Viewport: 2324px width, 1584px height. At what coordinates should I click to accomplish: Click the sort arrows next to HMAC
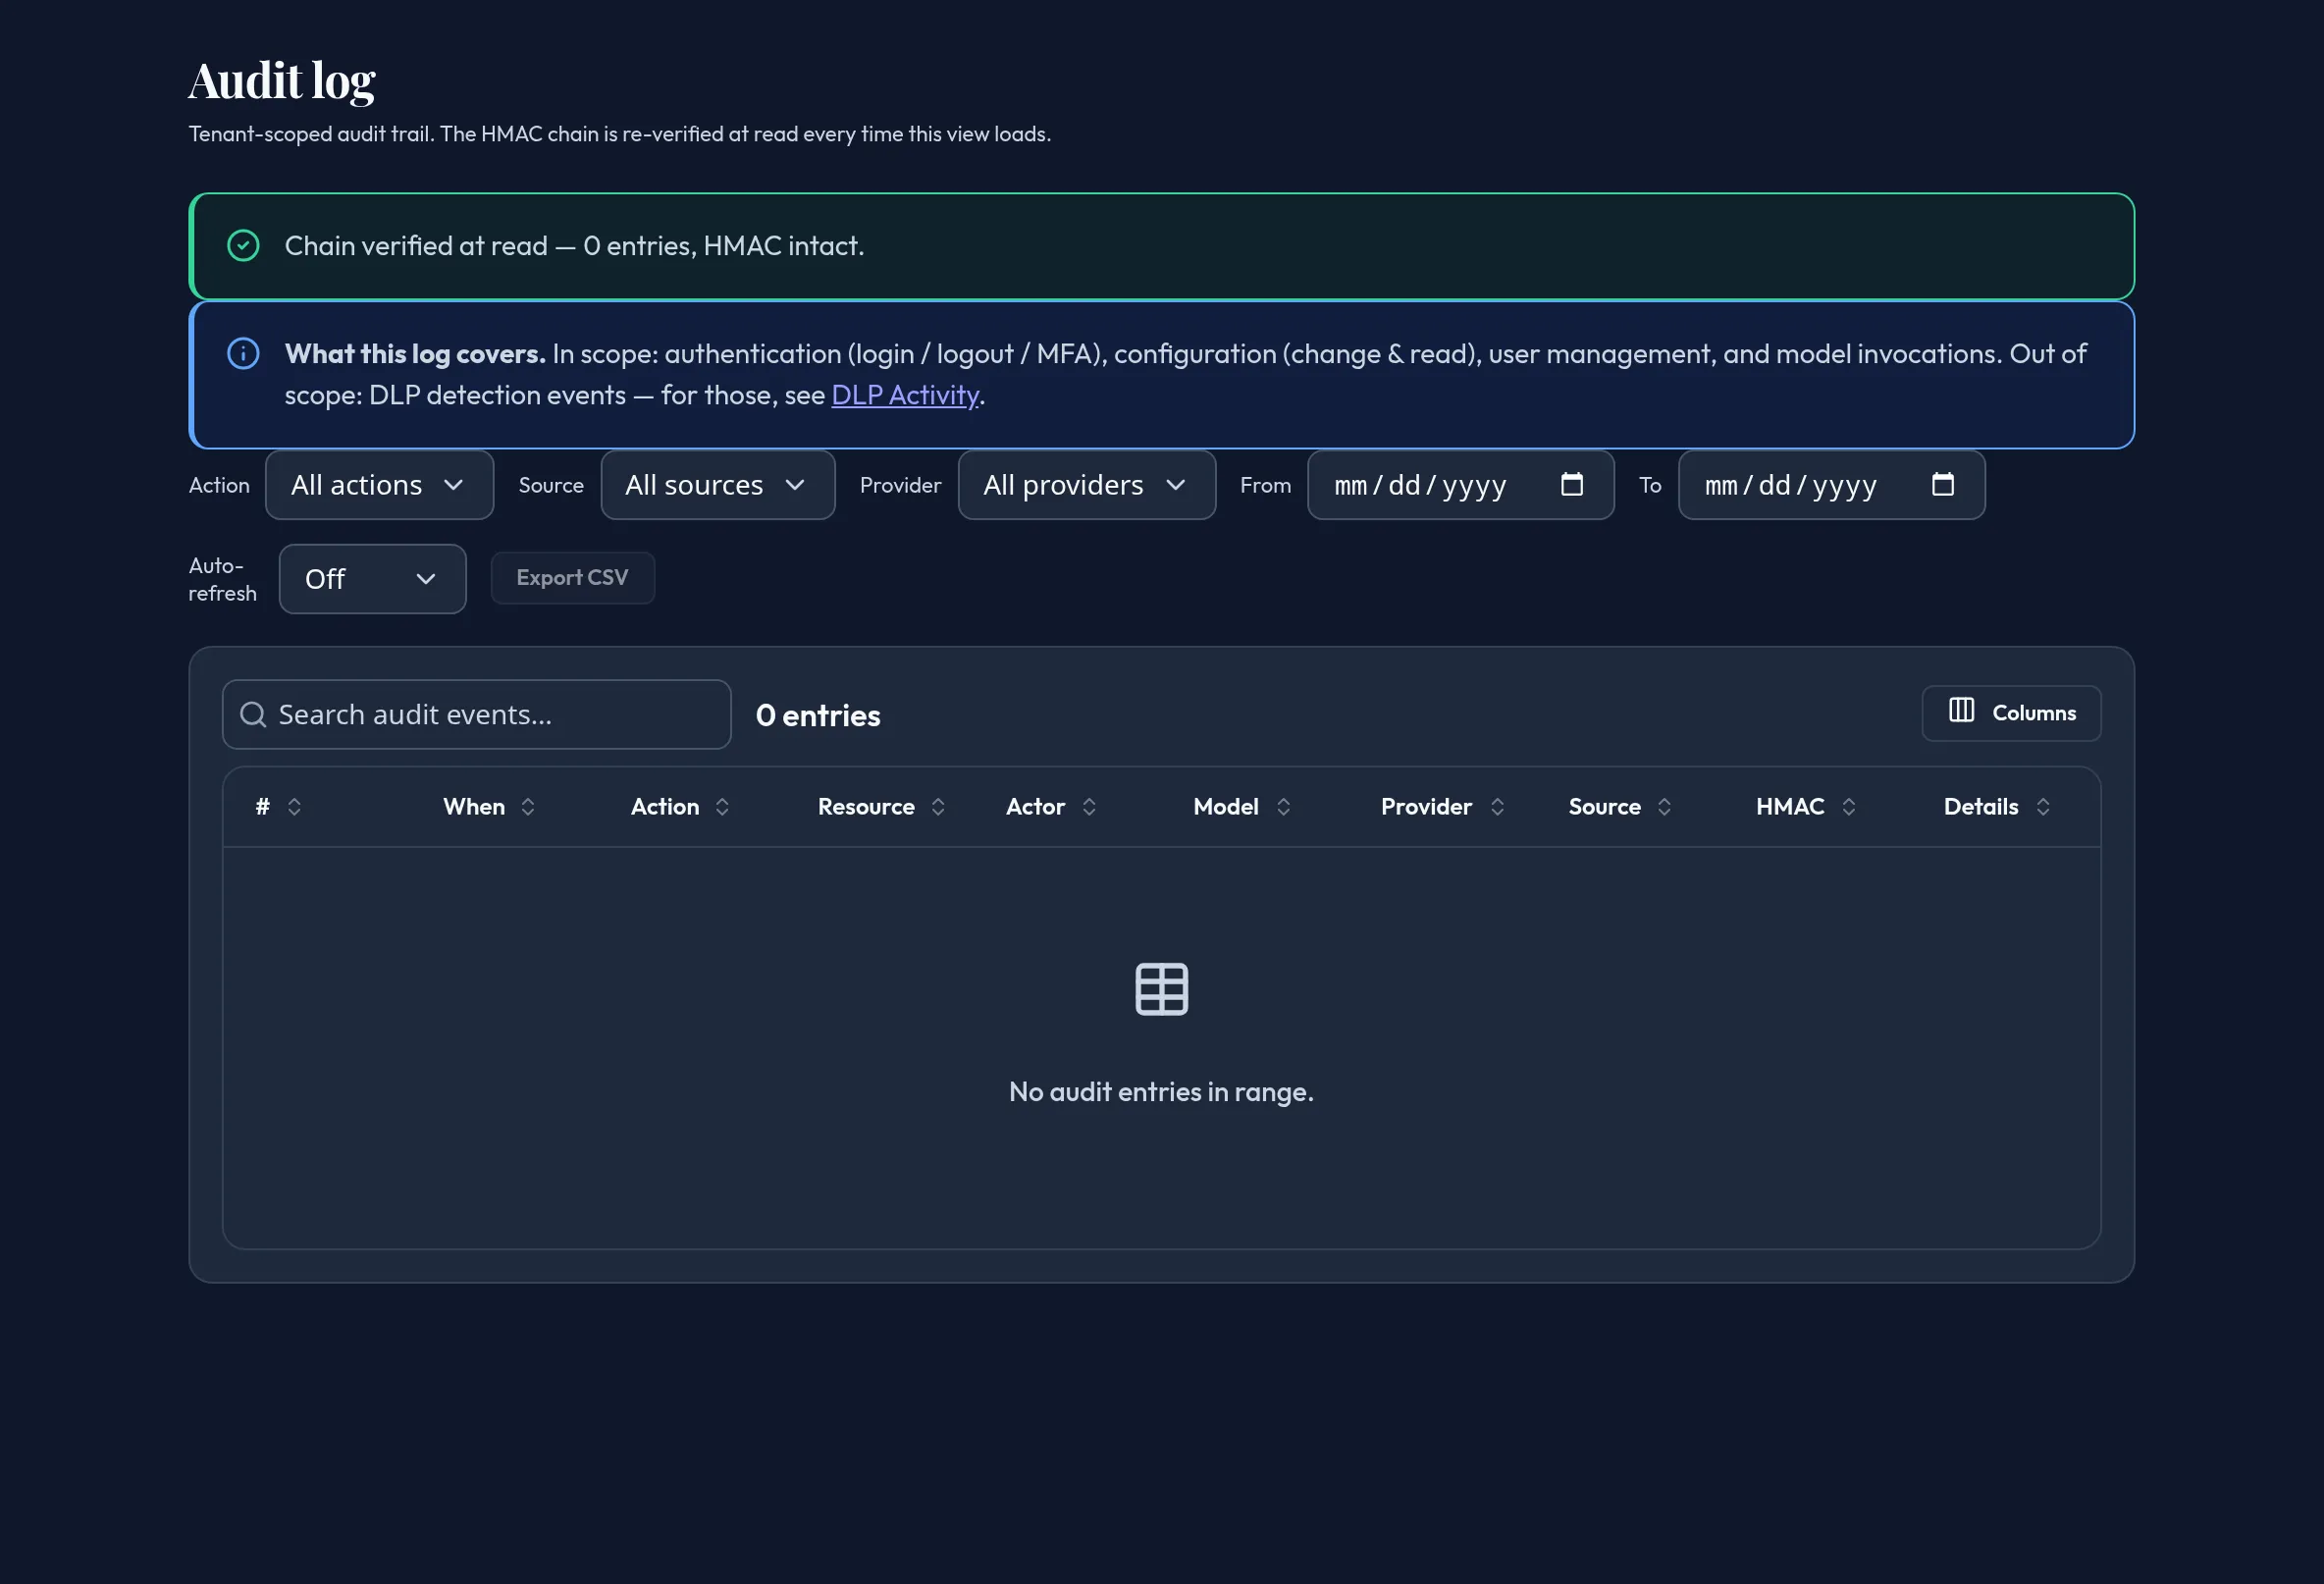click(x=1848, y=807)
